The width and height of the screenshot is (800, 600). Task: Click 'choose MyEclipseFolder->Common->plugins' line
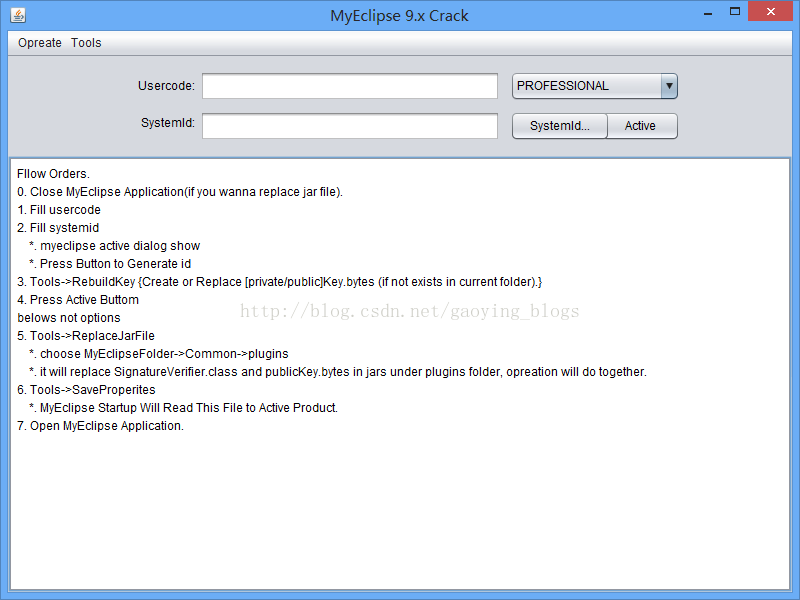(159, 354)
